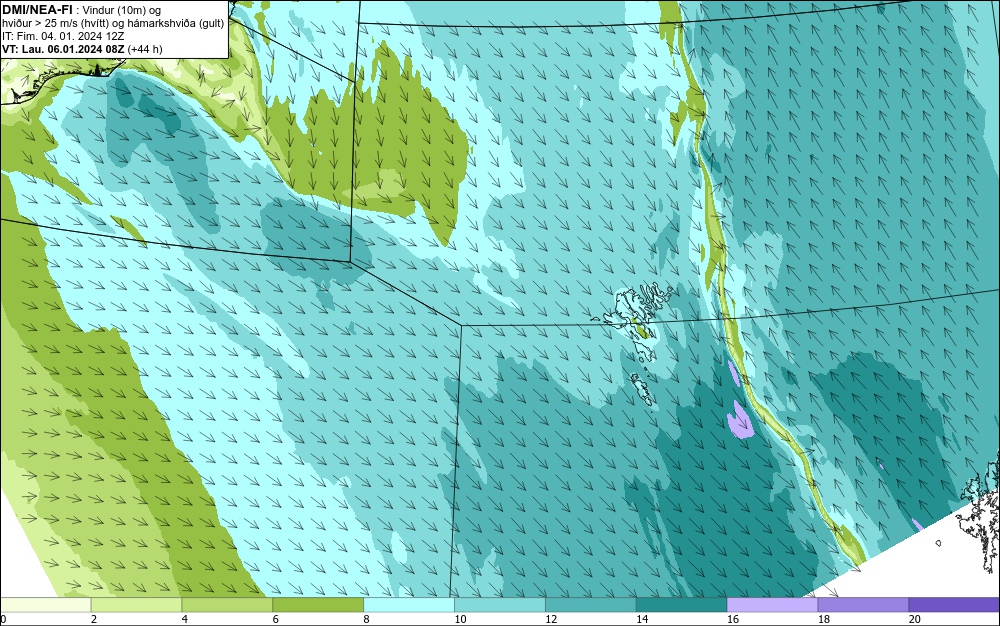Screen dimensions: 1000x626
Task: Click the large lavender high-wind patch on the map
Action: 740,419
